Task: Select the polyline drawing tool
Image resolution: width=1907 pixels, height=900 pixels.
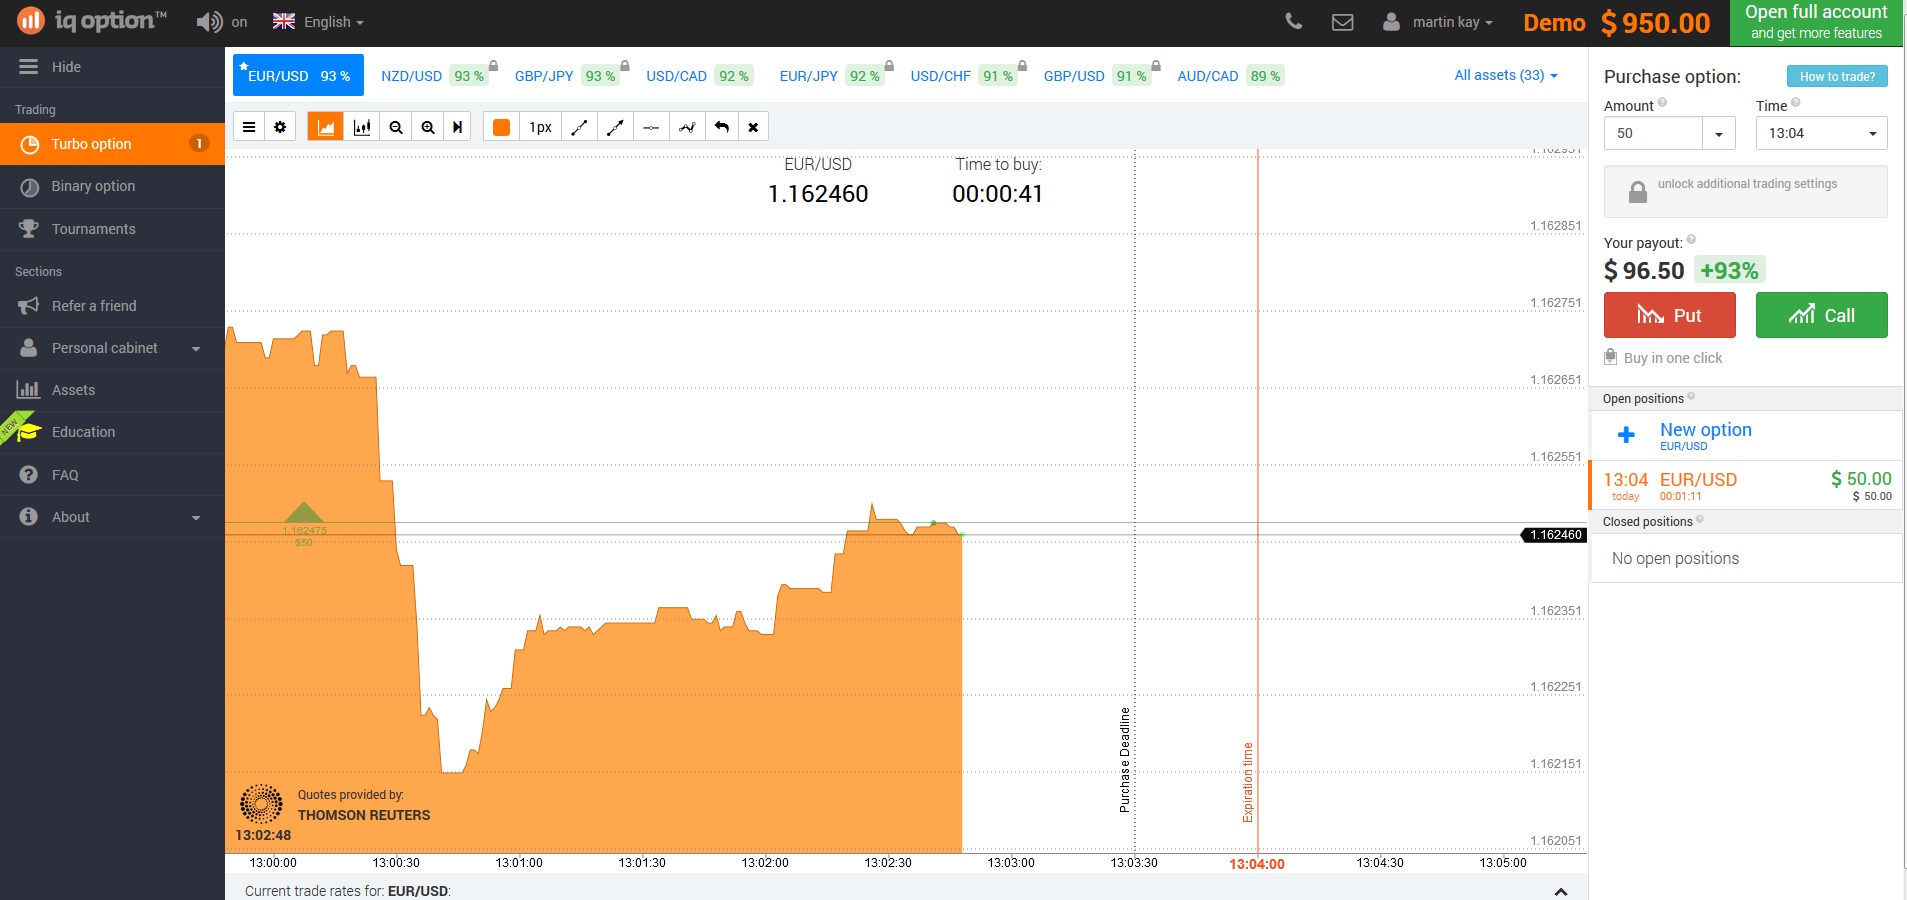Action: tap(687, 127)
